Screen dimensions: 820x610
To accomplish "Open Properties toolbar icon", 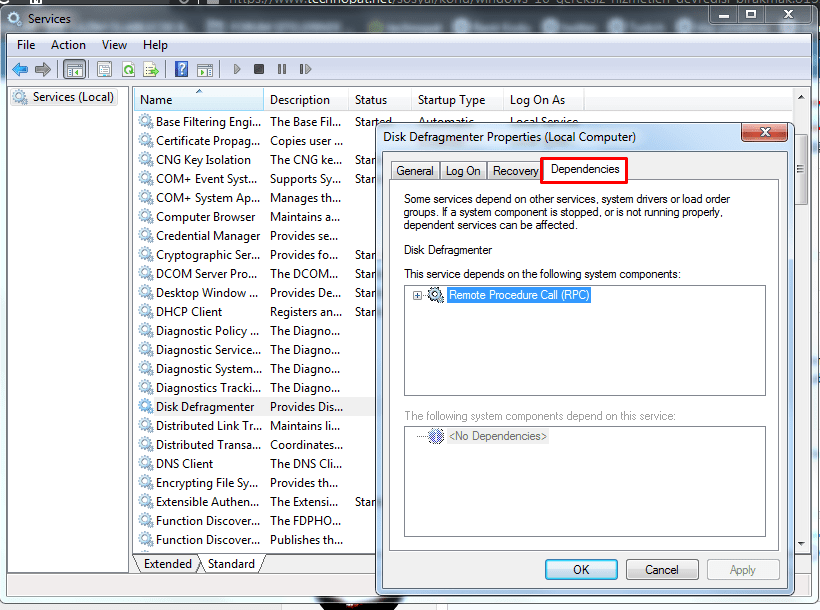I will 105,69.
